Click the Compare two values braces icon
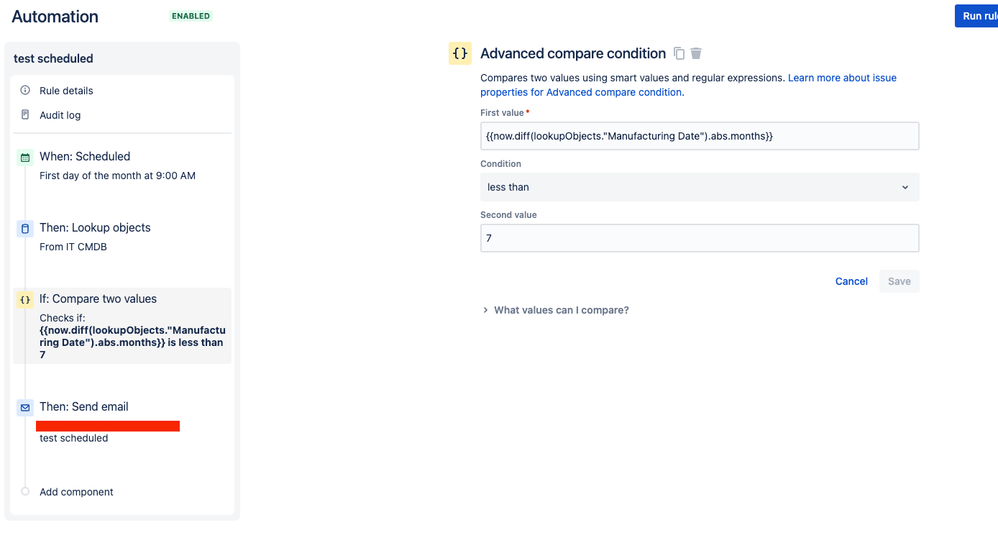The height and width of the screenshot is (556, 998). [25, 299]
